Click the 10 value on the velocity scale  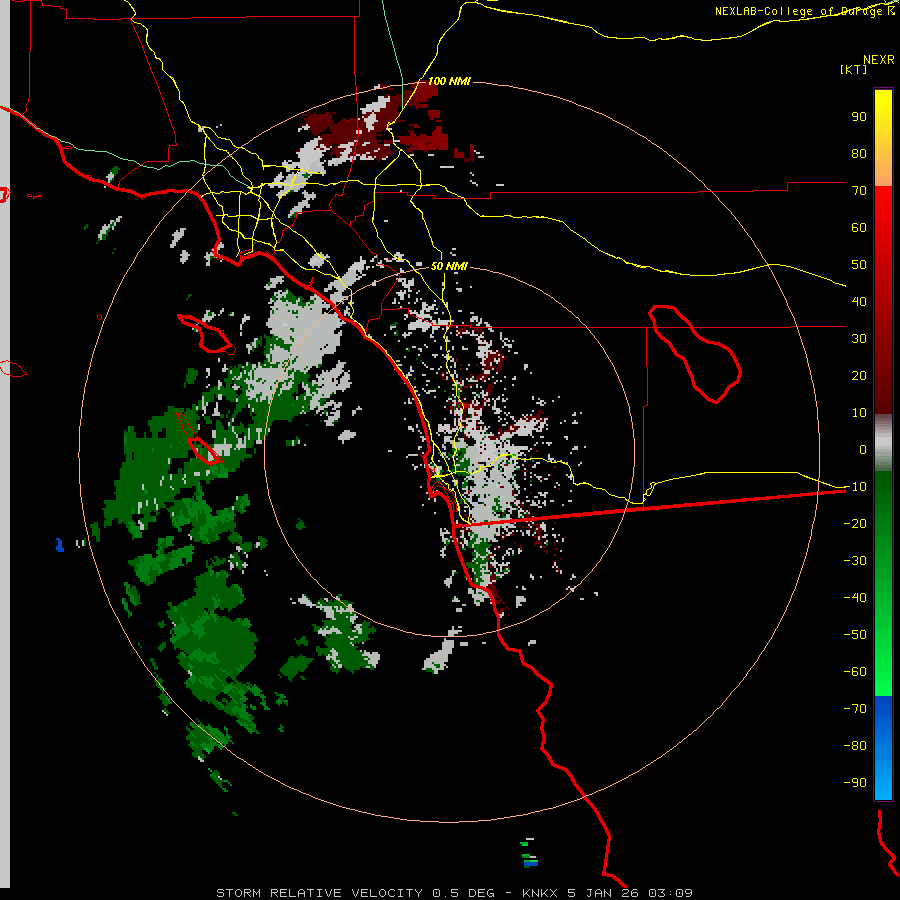point(859,413)
